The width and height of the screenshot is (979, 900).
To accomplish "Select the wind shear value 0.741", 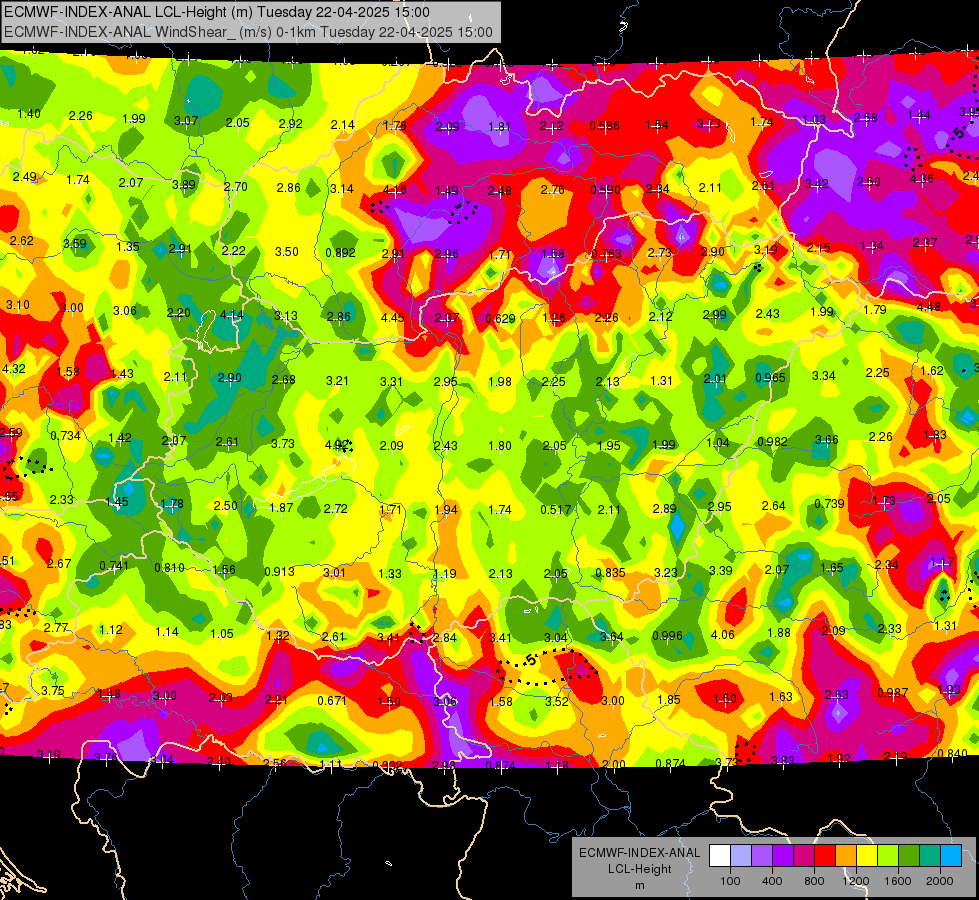I will [x=114, y=566].
